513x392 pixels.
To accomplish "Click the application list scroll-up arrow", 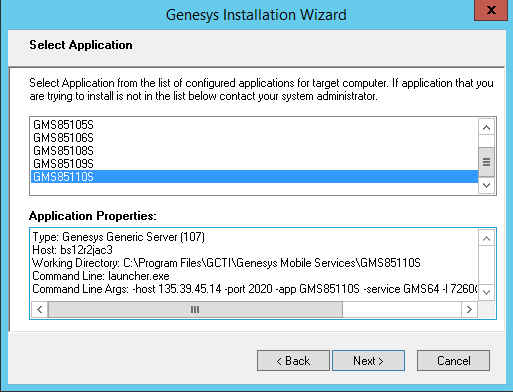I will [486, 127].
